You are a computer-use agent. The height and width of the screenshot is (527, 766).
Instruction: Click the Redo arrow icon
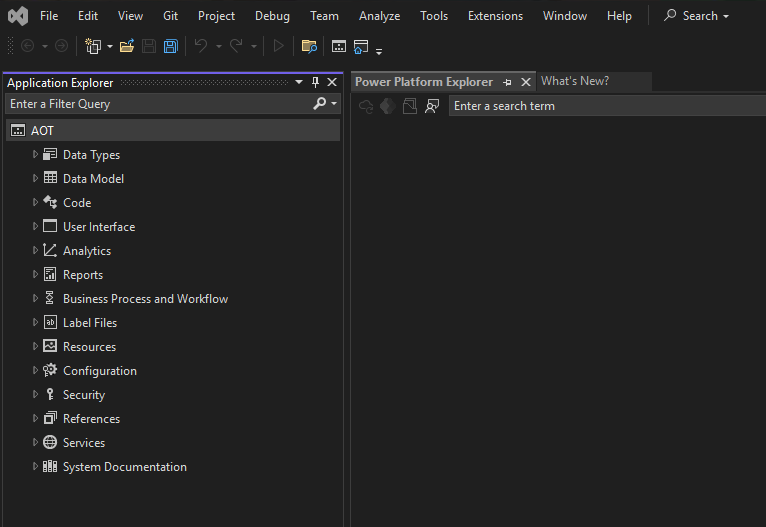pyautogui.click(x=236, y=46)
